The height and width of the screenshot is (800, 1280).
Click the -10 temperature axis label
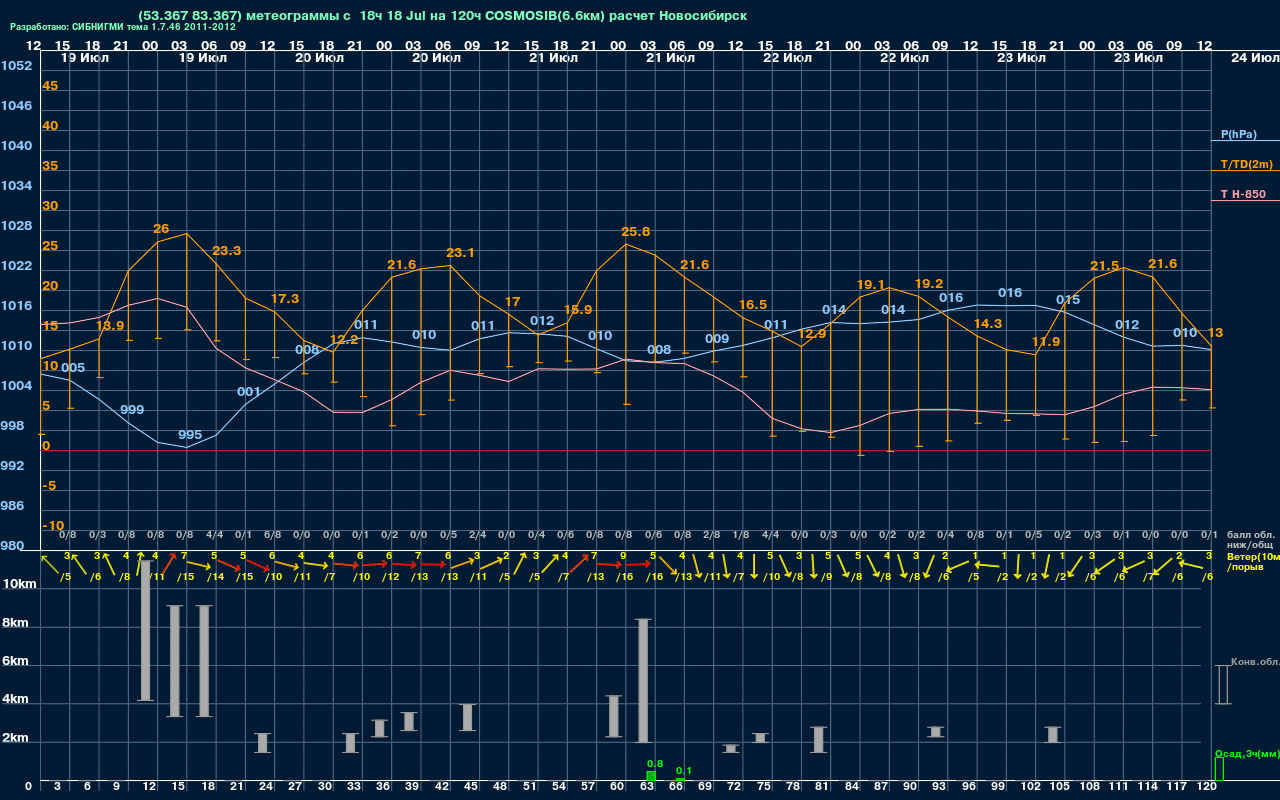click(x=53, y=525)
